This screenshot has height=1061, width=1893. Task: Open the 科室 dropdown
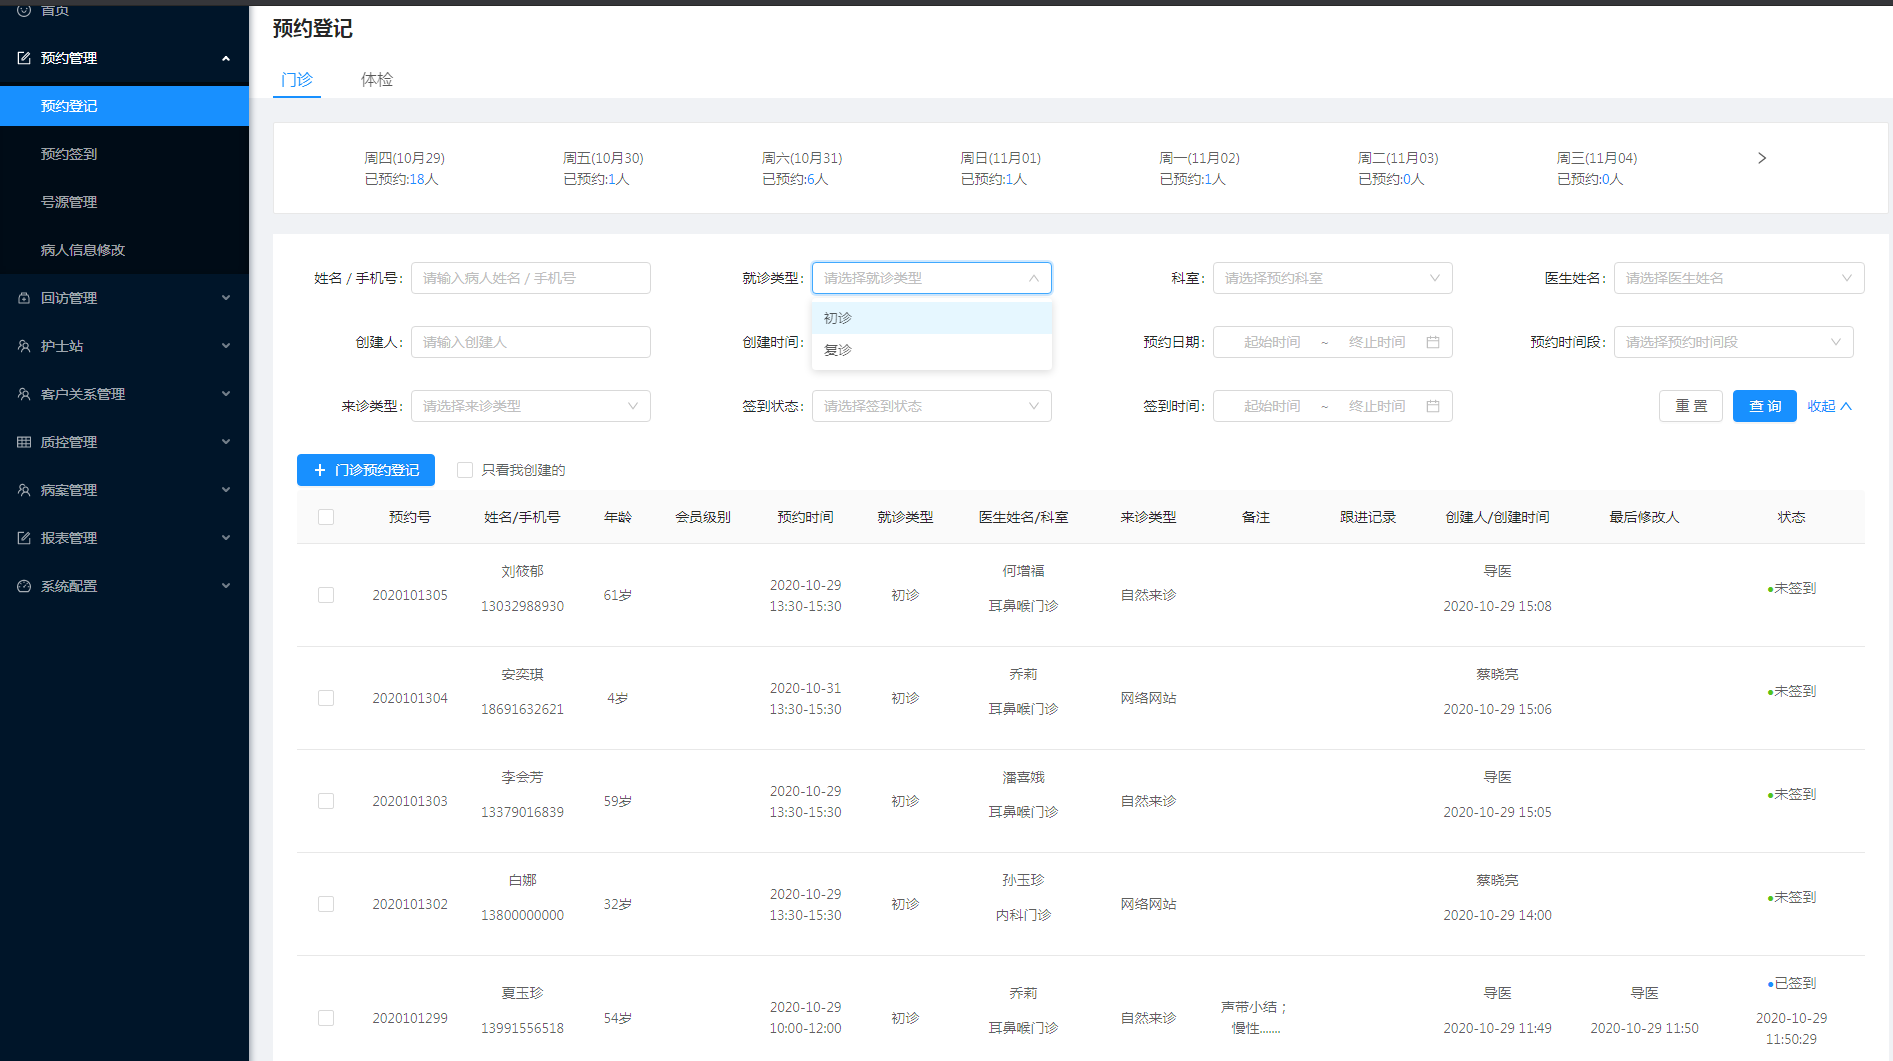(1333, 278)
